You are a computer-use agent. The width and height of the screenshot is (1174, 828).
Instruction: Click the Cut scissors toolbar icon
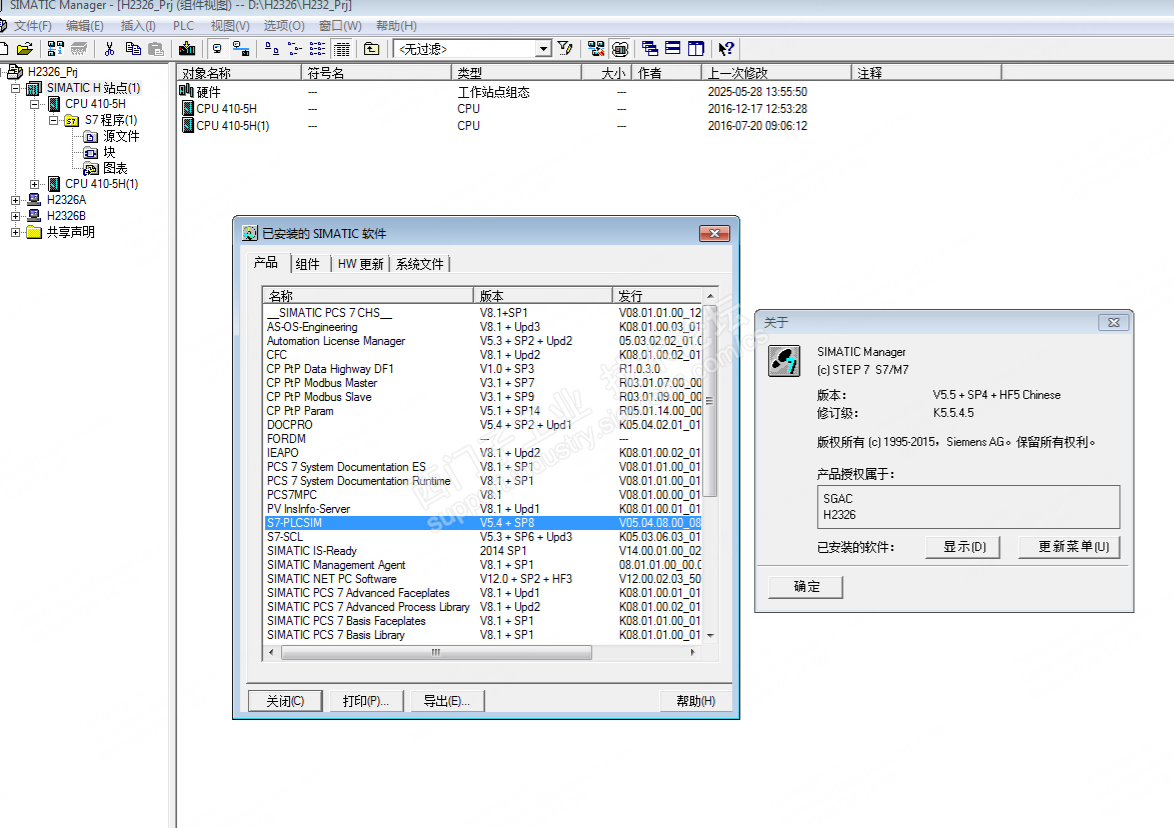point(110,48)
